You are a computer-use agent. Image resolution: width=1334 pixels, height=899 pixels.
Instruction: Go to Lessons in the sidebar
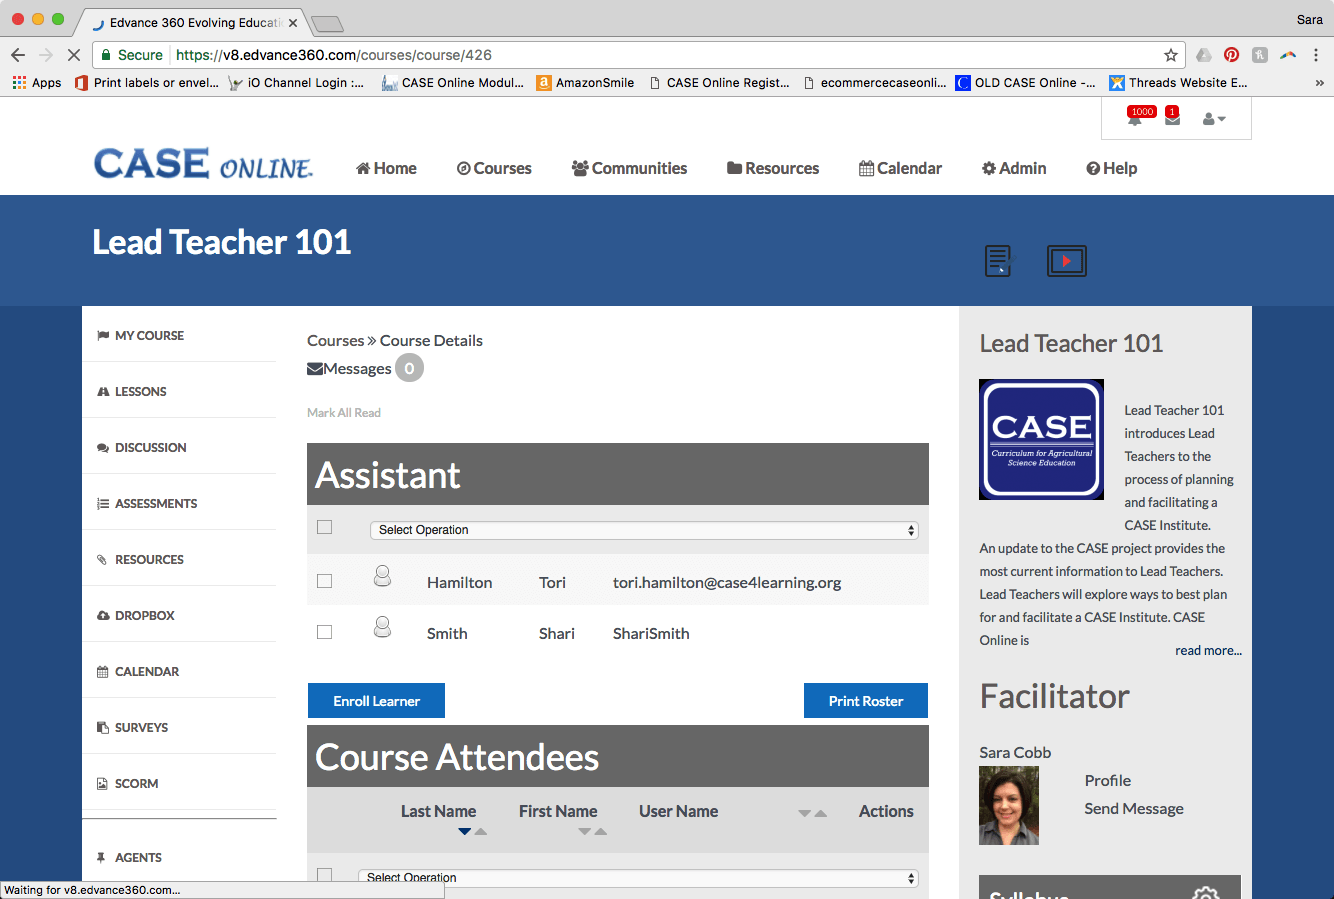pyautogui.click(x=140, y=392)
